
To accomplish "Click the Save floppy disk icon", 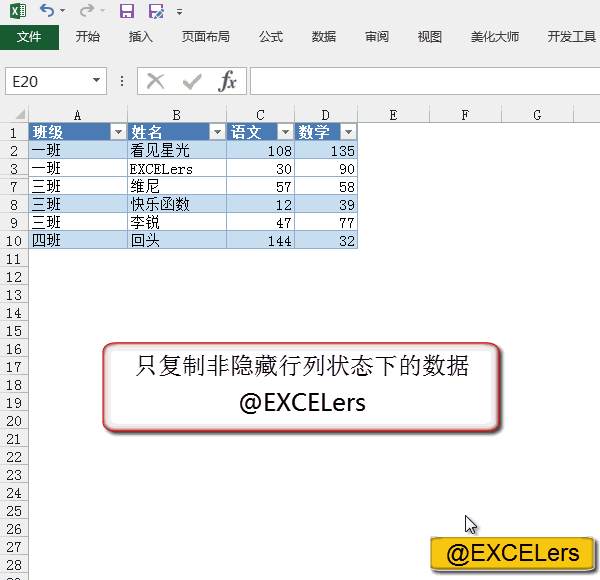I will tap(126, 11).
